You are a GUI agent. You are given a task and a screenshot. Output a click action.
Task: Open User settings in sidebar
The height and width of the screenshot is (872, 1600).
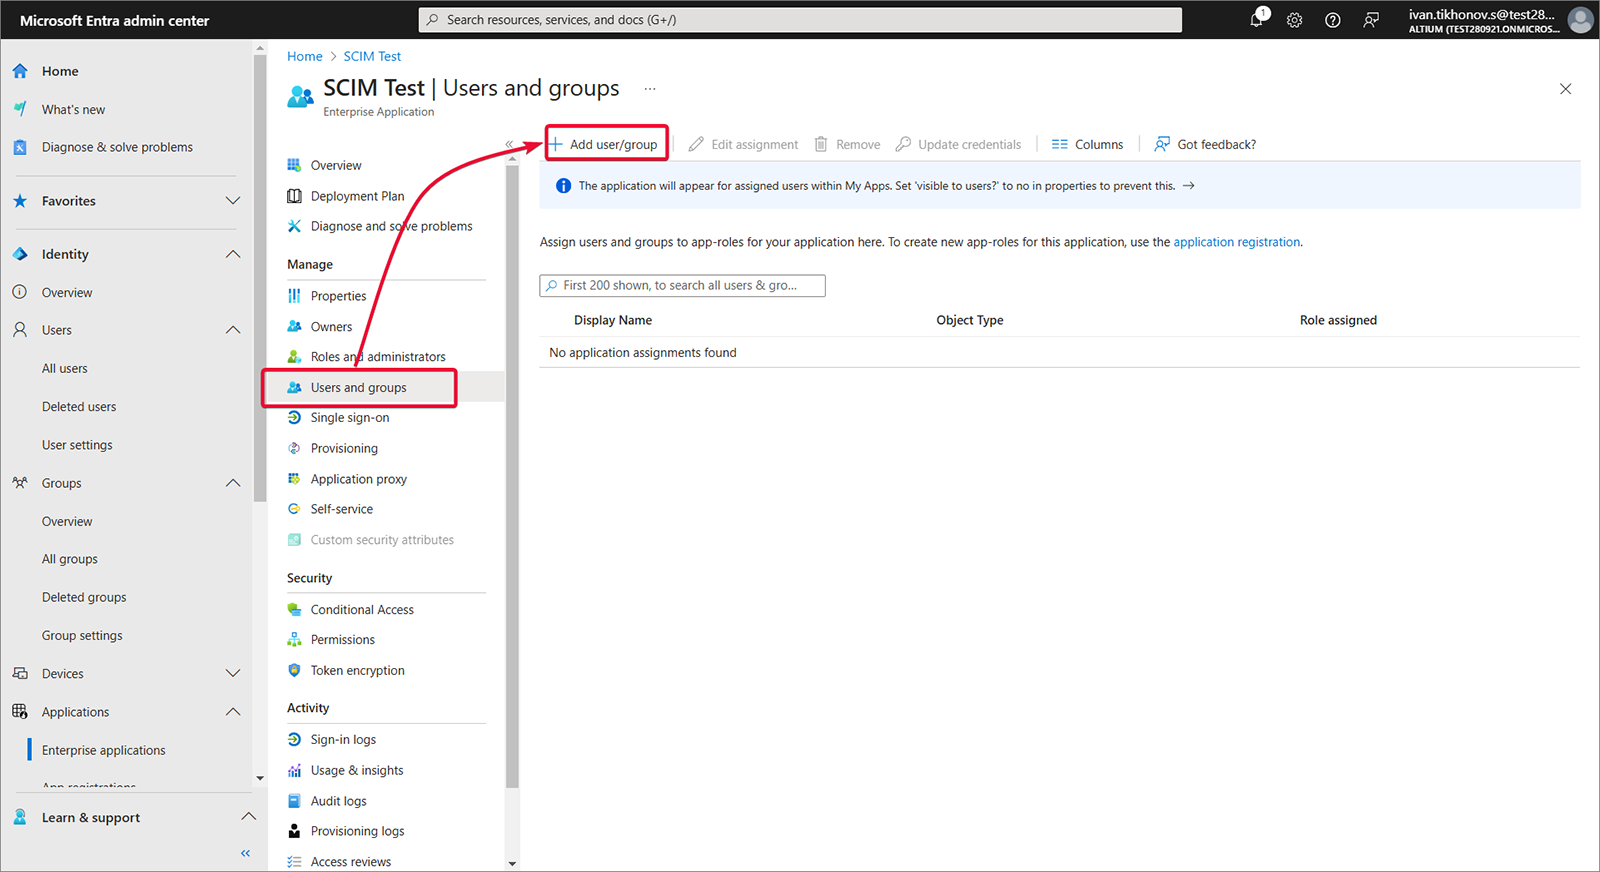(x=77, y=445)
